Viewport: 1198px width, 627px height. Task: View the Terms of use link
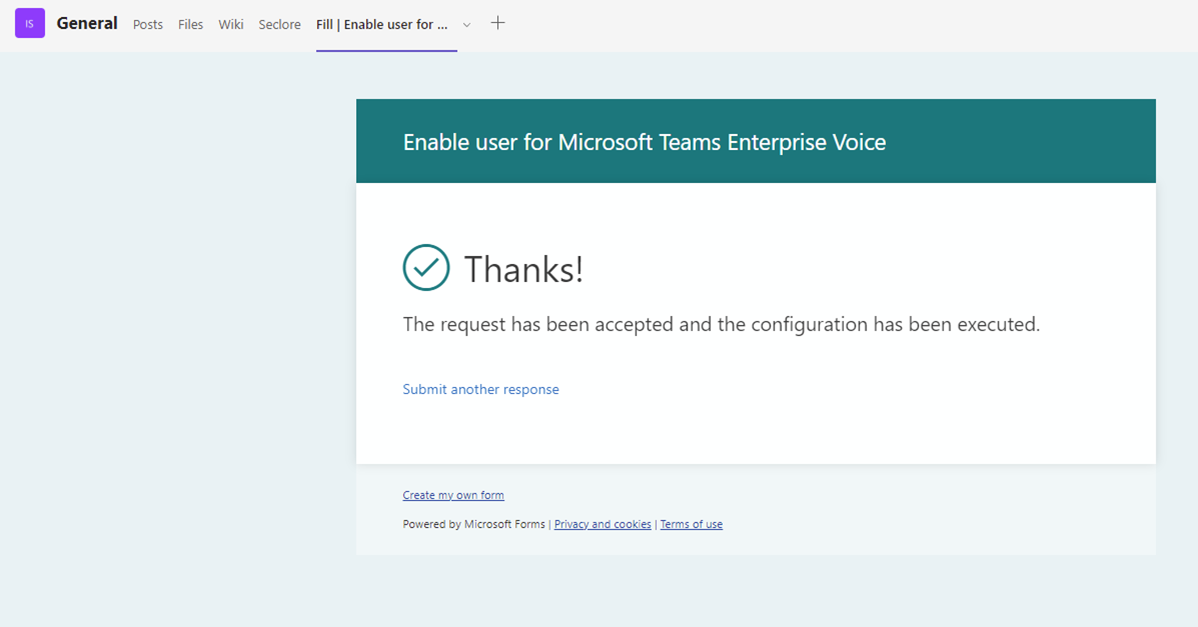(x=691, y=524)
